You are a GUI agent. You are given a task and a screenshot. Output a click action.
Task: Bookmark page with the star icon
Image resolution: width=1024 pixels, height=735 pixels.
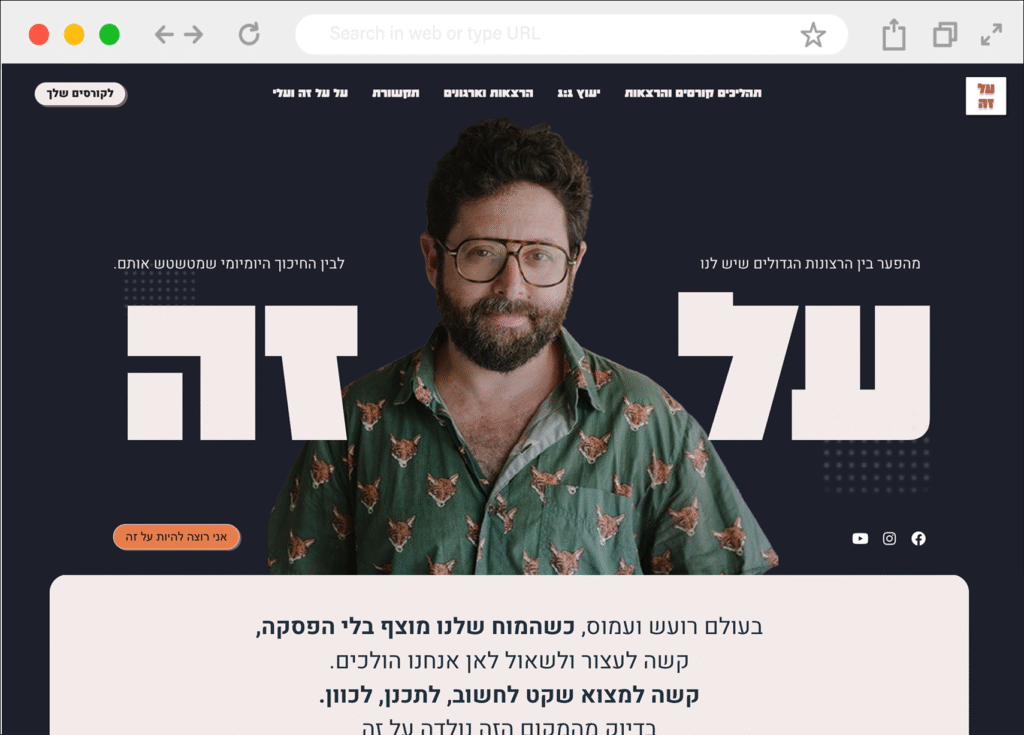[x=813, y=35]
